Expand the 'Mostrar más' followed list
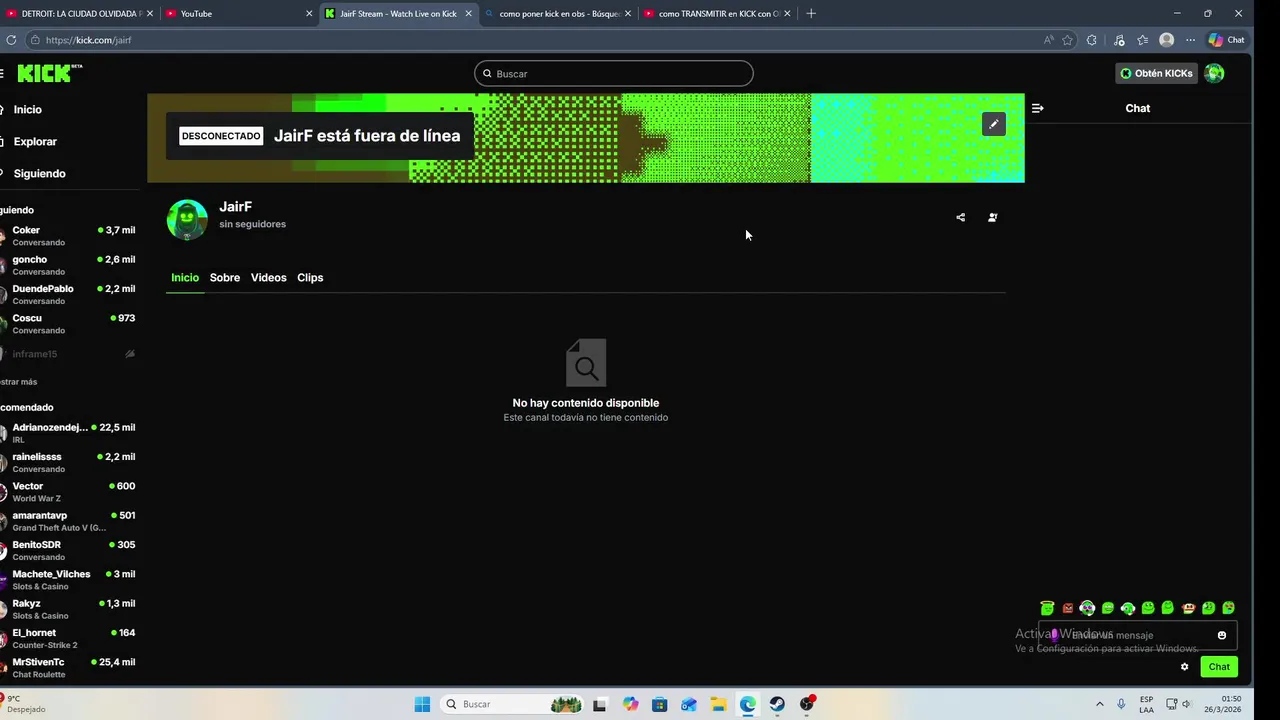Image resolution: width=1280 pixels, height=720 pixels. coord(18,382)
